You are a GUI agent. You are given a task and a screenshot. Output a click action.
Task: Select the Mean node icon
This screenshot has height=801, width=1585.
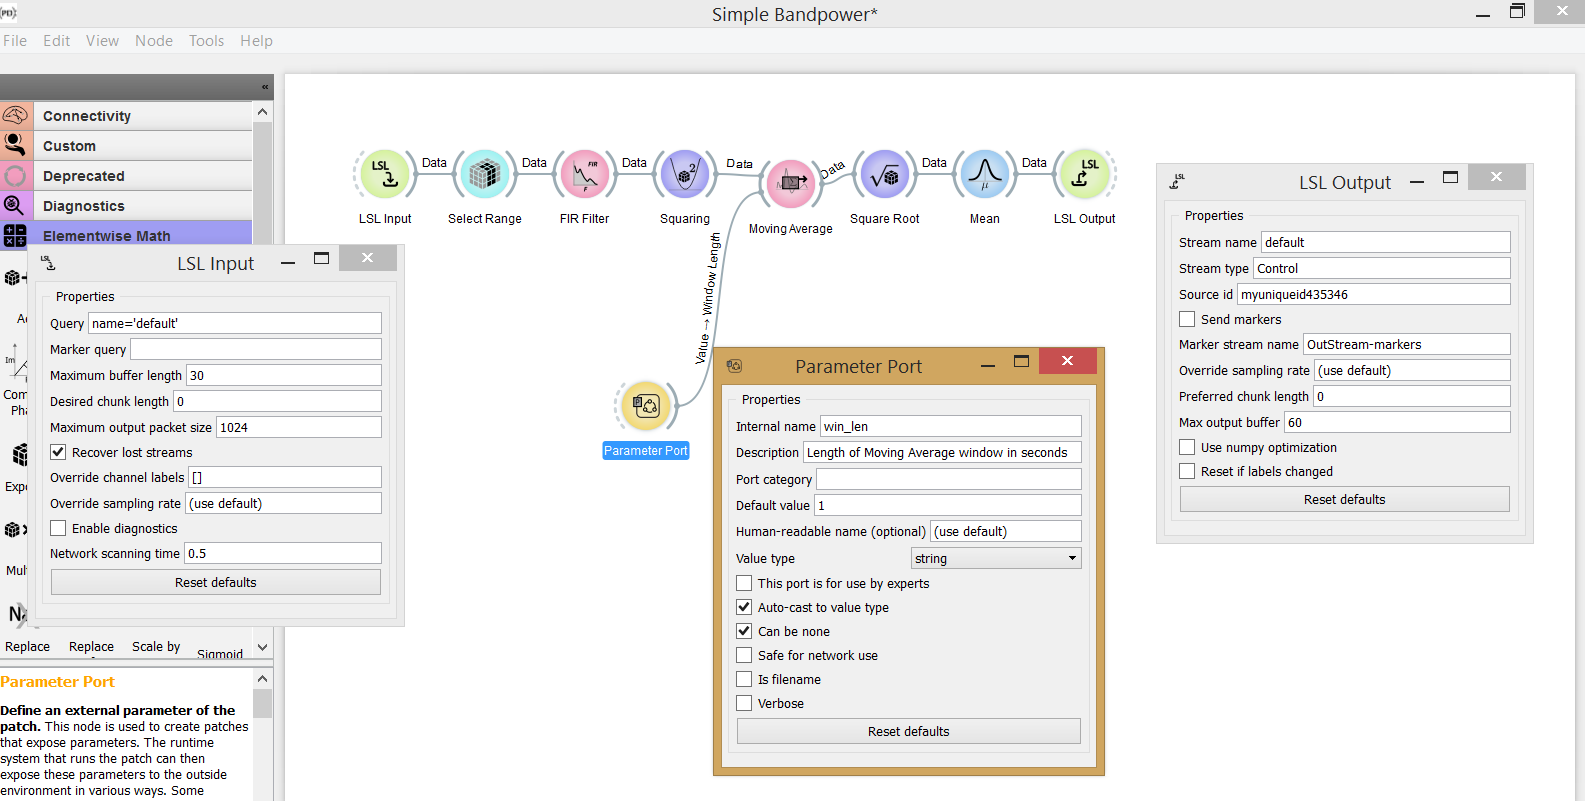[985, 175]
